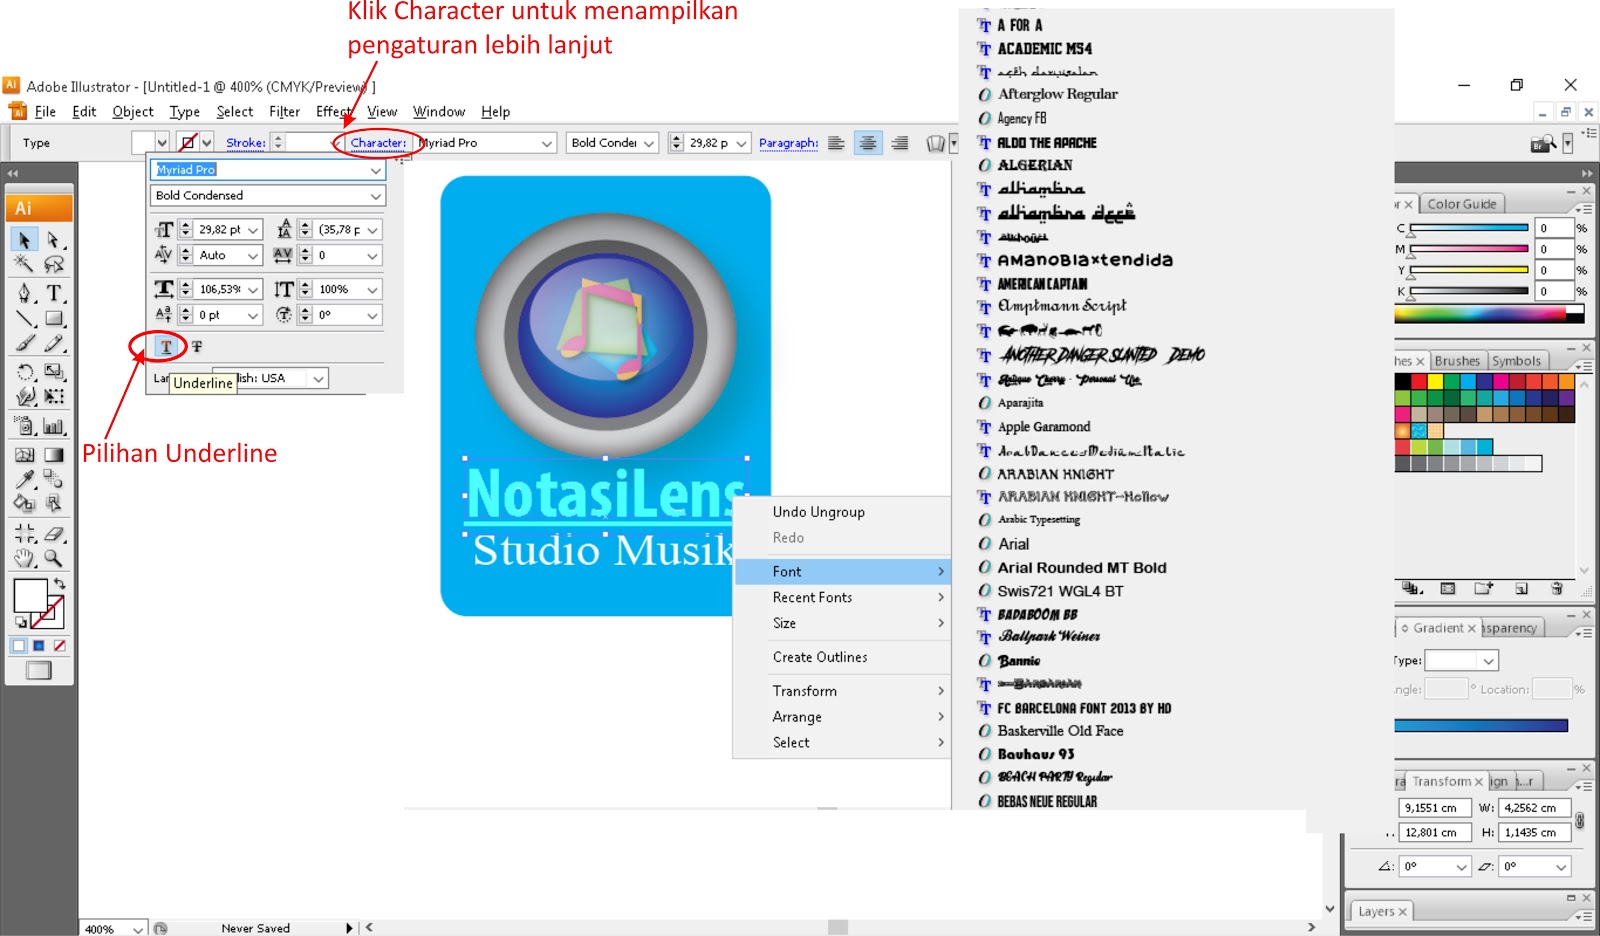
Task: Switch toolbox paint mode to Gradient
Action: [39, 646]
